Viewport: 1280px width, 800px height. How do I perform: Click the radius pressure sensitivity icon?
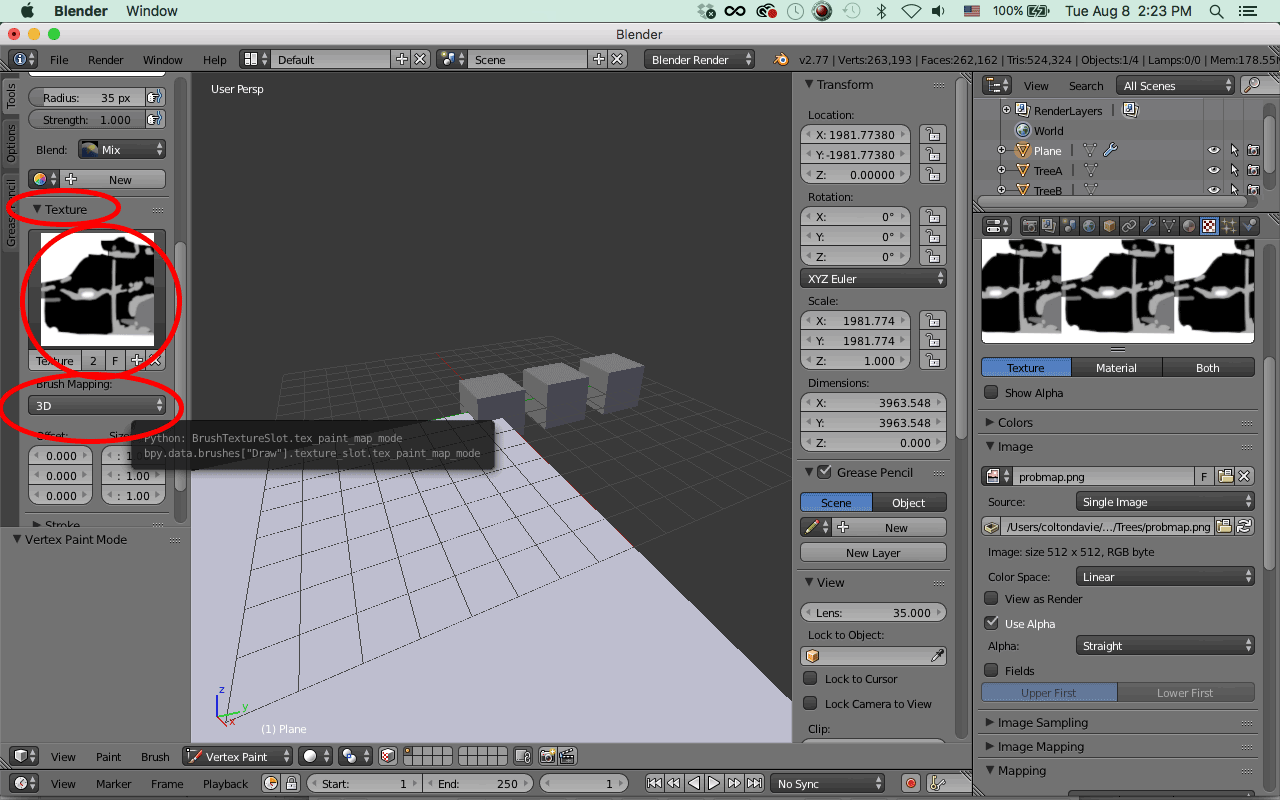(x=155, y=98)
